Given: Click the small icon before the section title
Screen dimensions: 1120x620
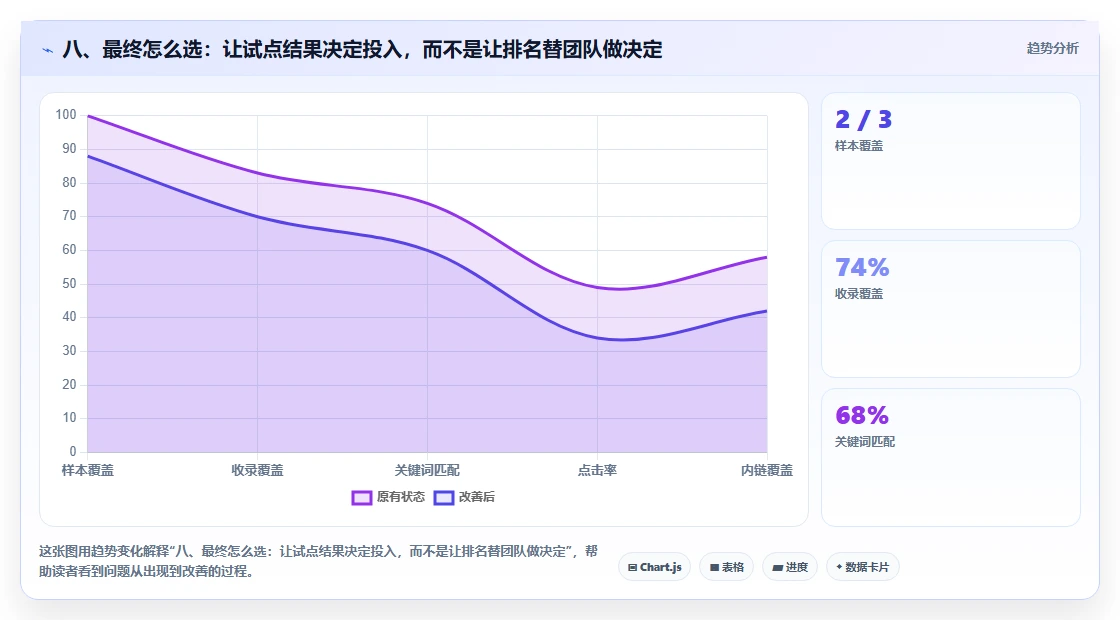Looking at the screenshot, I should [x=48, y=50].
